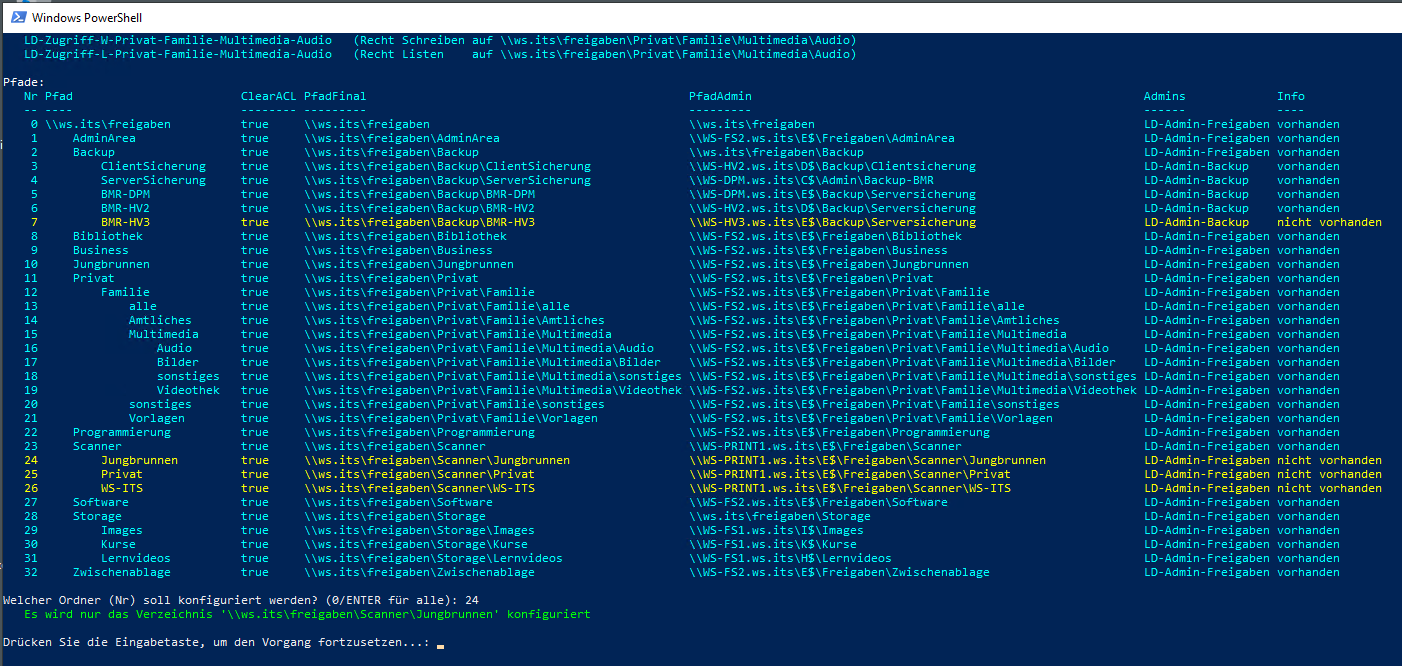Click 'Amtliches' entry in the Pfad column
Screen dimensions: 1402x666
coord(160,320)
